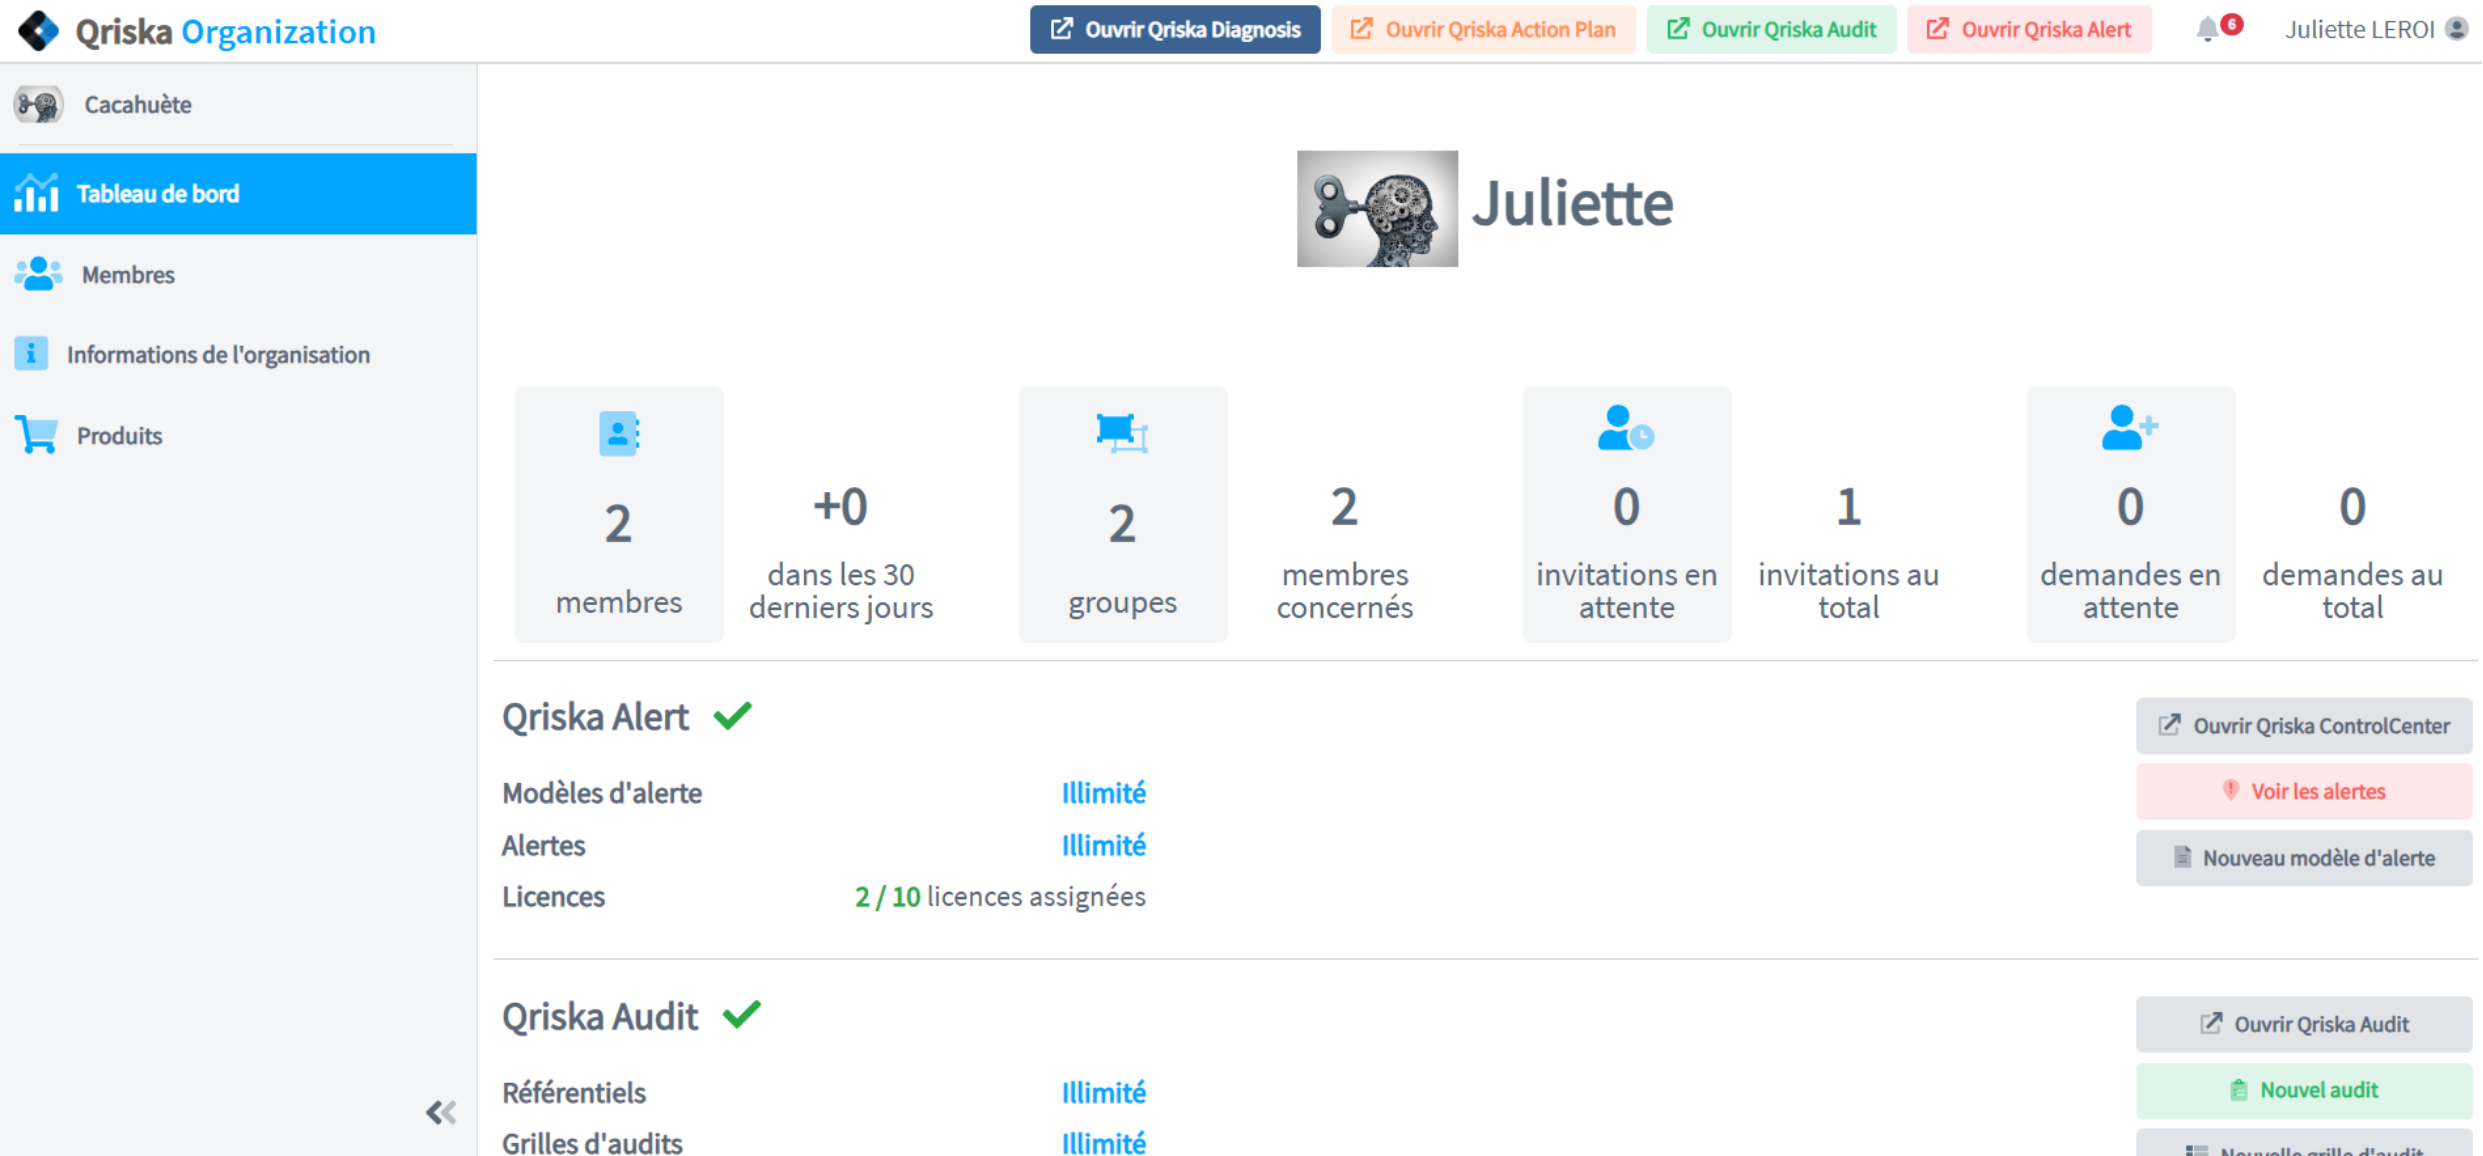This screenshot has height=1156, width=2483.
Task: Click the green checkmark next to Qriska Audit
Action: click(x=742, y=1015)
